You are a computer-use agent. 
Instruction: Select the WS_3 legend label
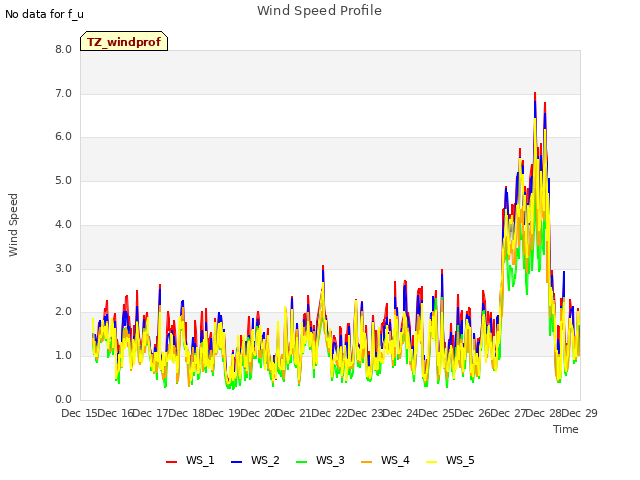[330, 460]
